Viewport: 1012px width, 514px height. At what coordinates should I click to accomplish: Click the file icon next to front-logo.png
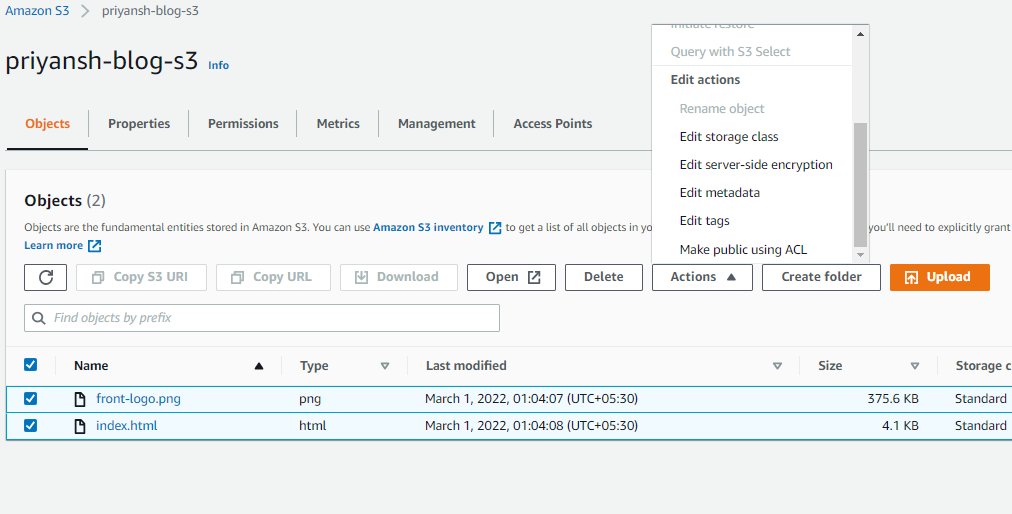[x=80, y=399]
